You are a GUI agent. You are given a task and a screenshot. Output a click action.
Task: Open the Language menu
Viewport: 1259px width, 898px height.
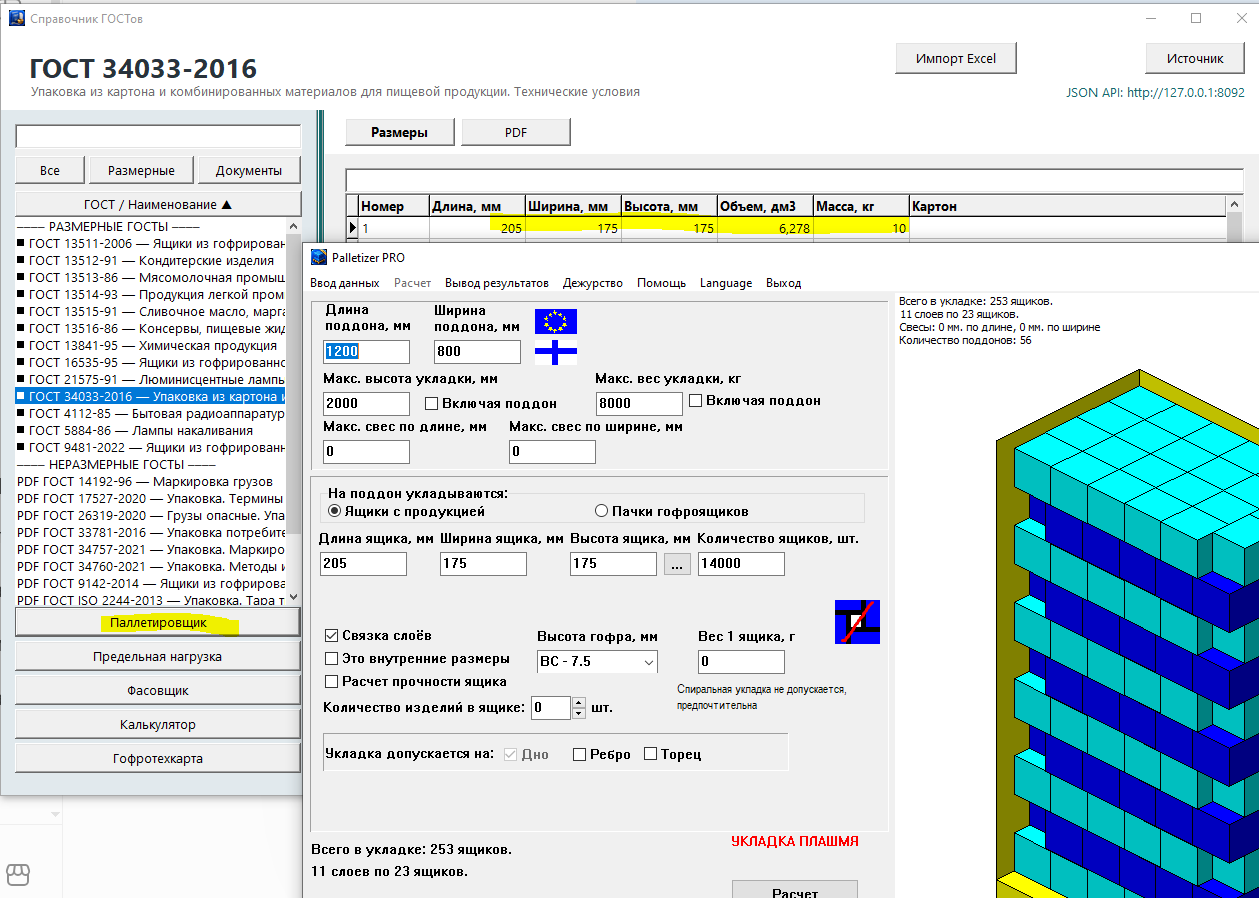726,283
